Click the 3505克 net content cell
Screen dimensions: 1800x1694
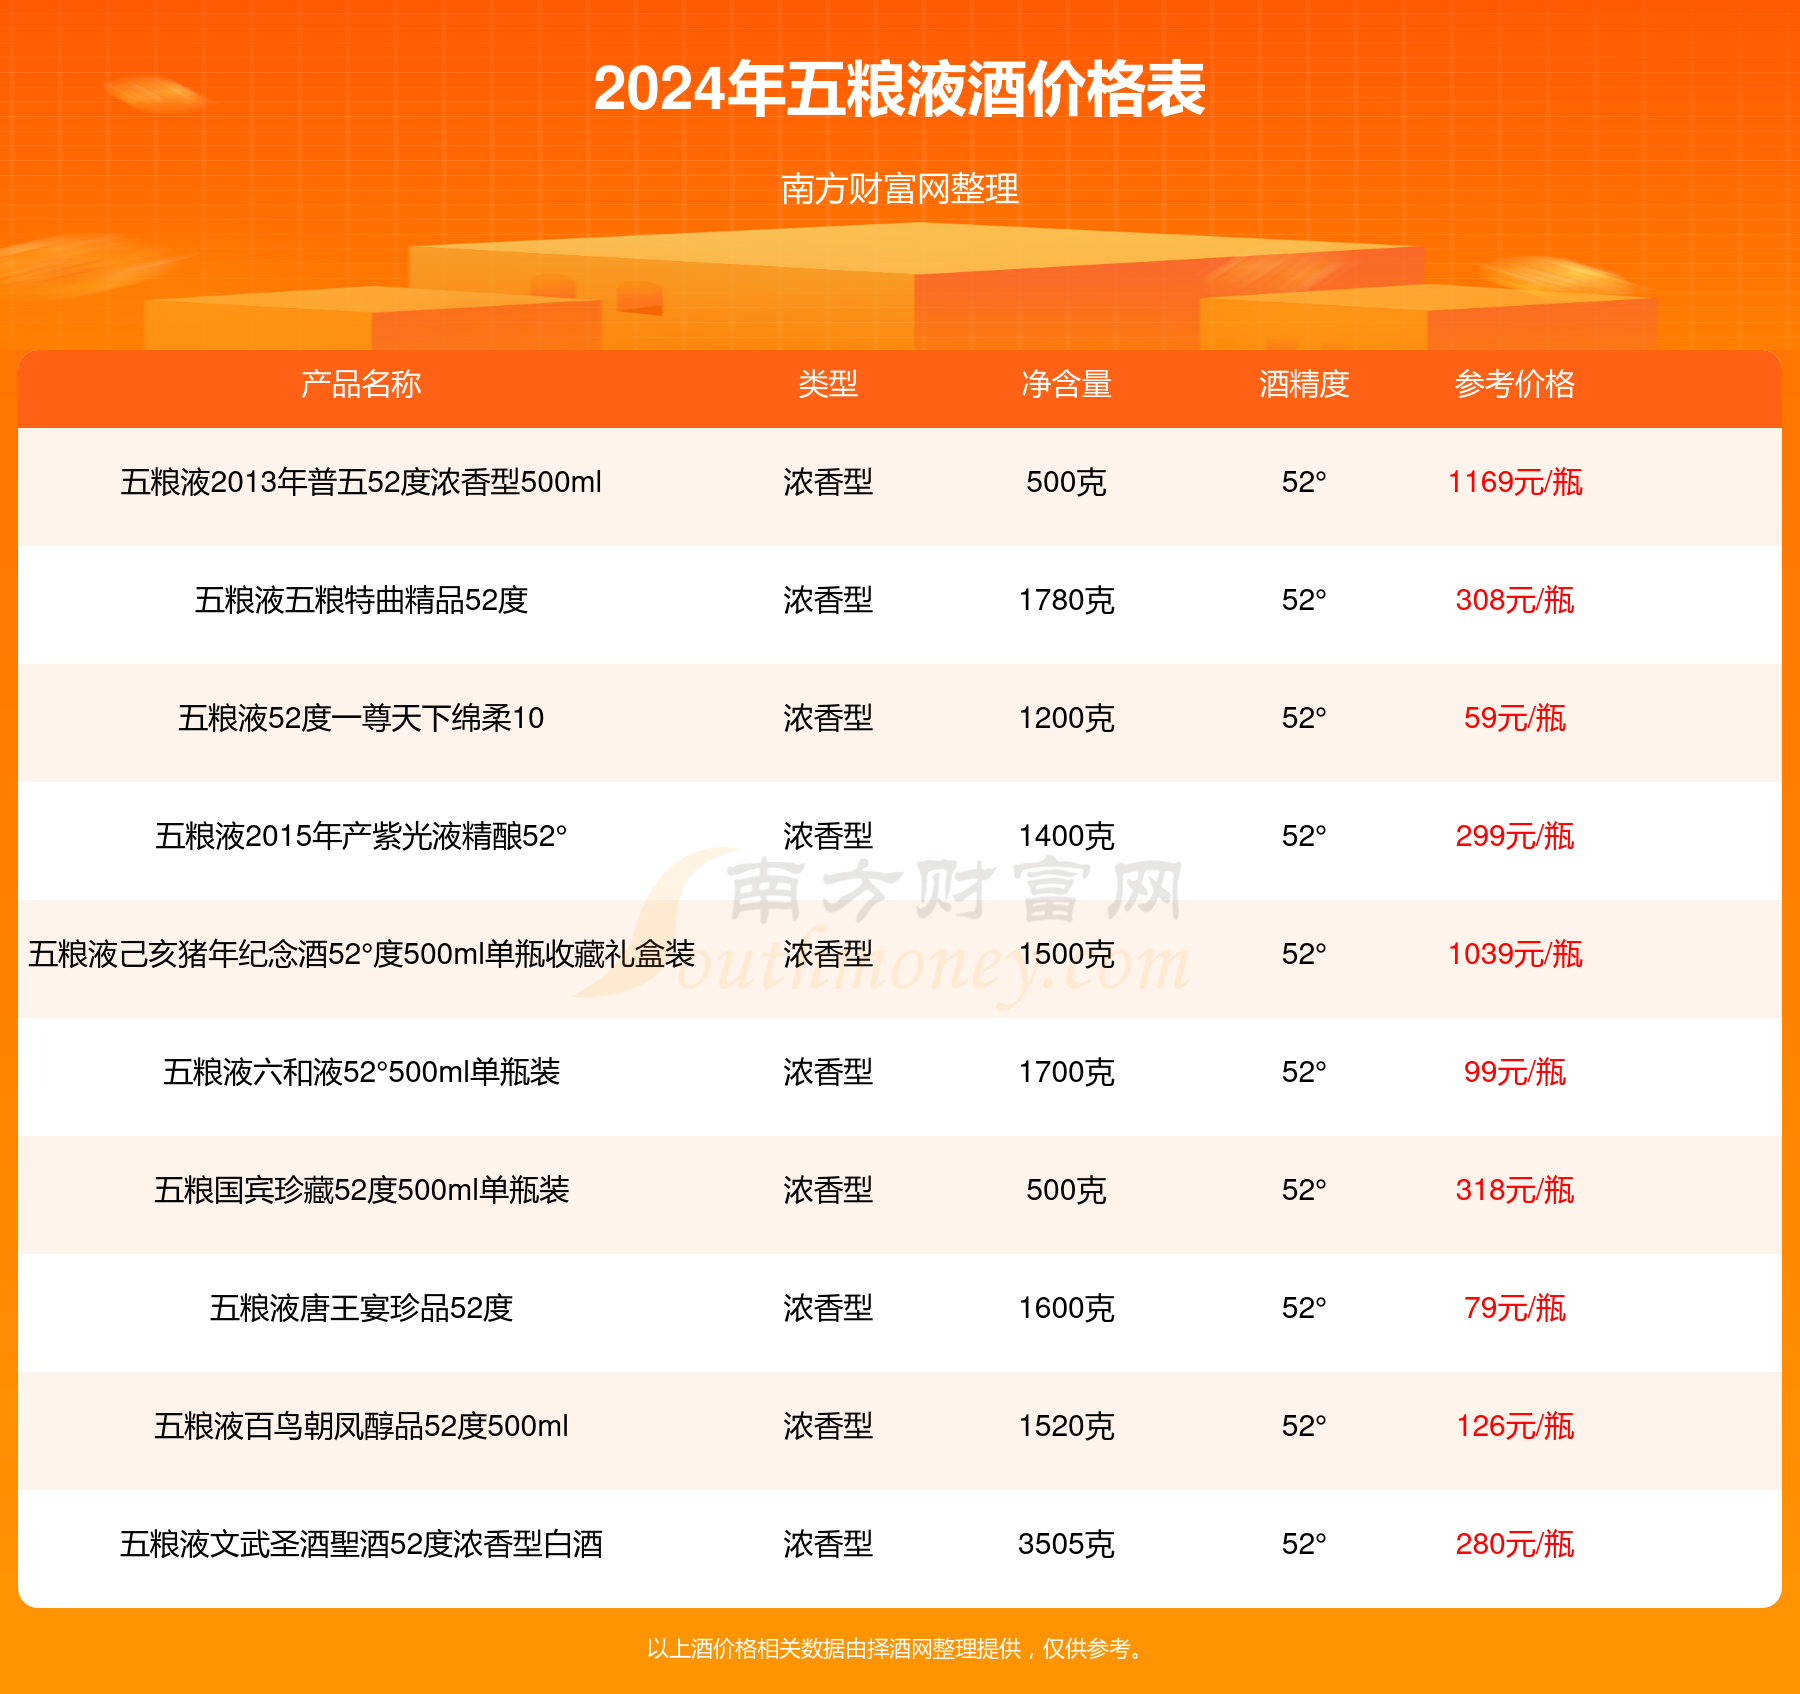[1066, 1544]
